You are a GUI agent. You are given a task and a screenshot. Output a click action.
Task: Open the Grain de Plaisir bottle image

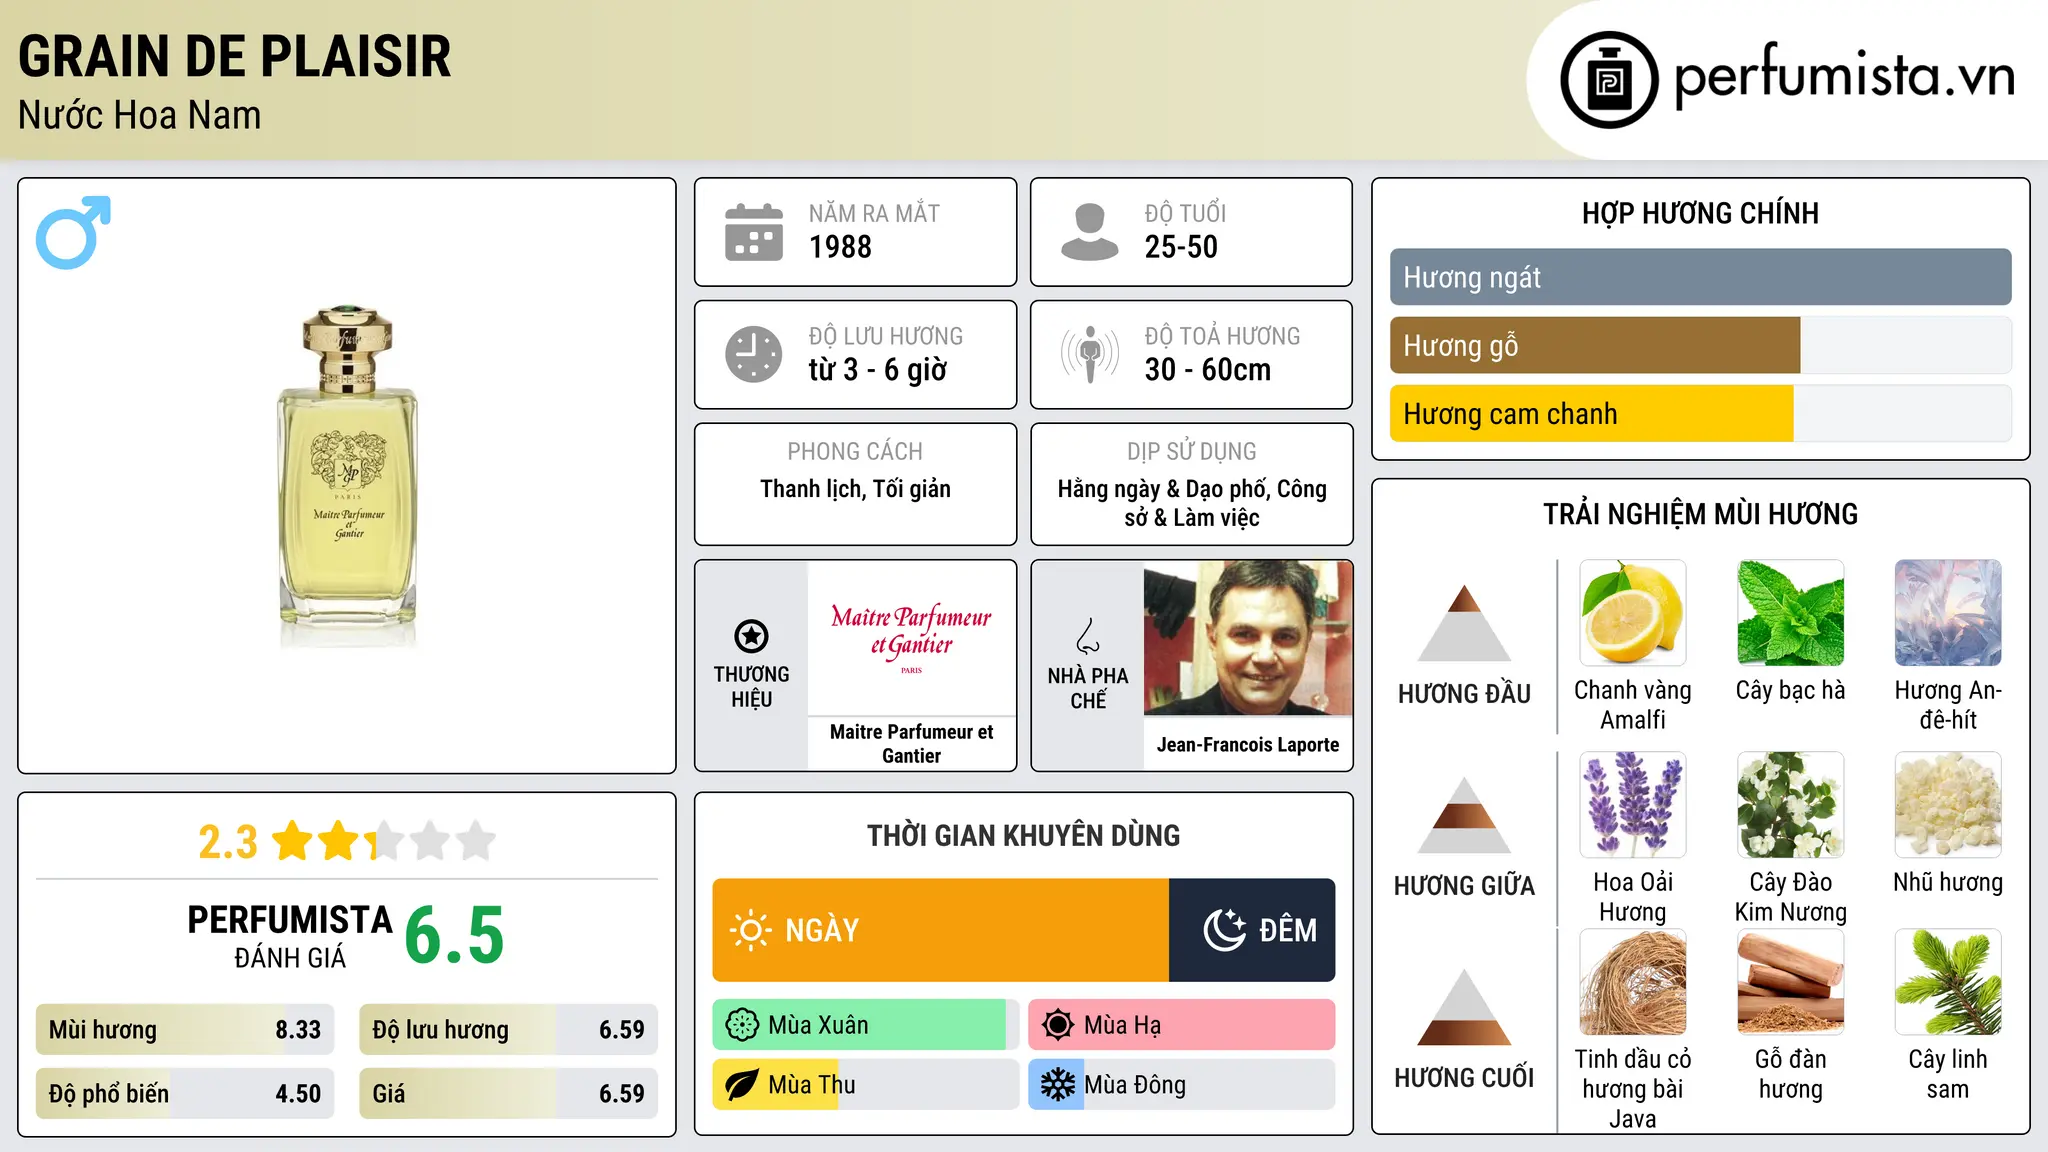(x=347, y=477)
